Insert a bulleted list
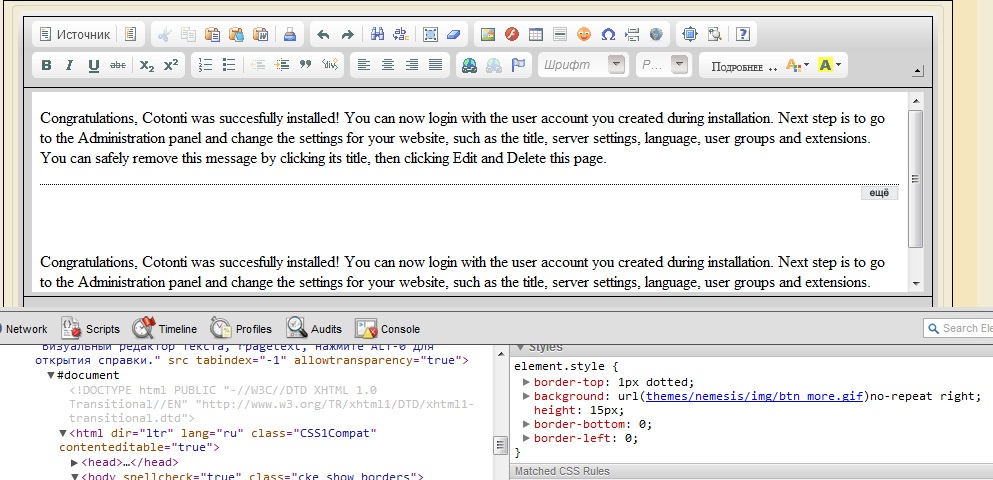Viewport: 993px width, 480px height. 229,65
